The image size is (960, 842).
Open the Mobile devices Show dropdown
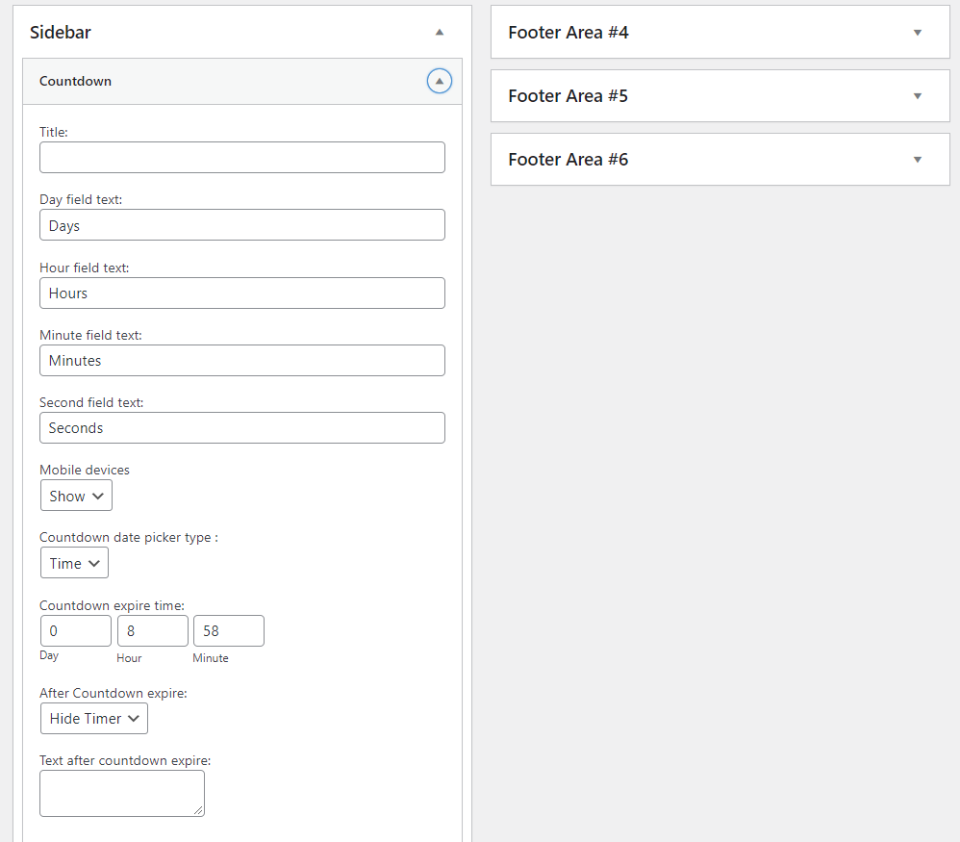[x=76, y=496]
